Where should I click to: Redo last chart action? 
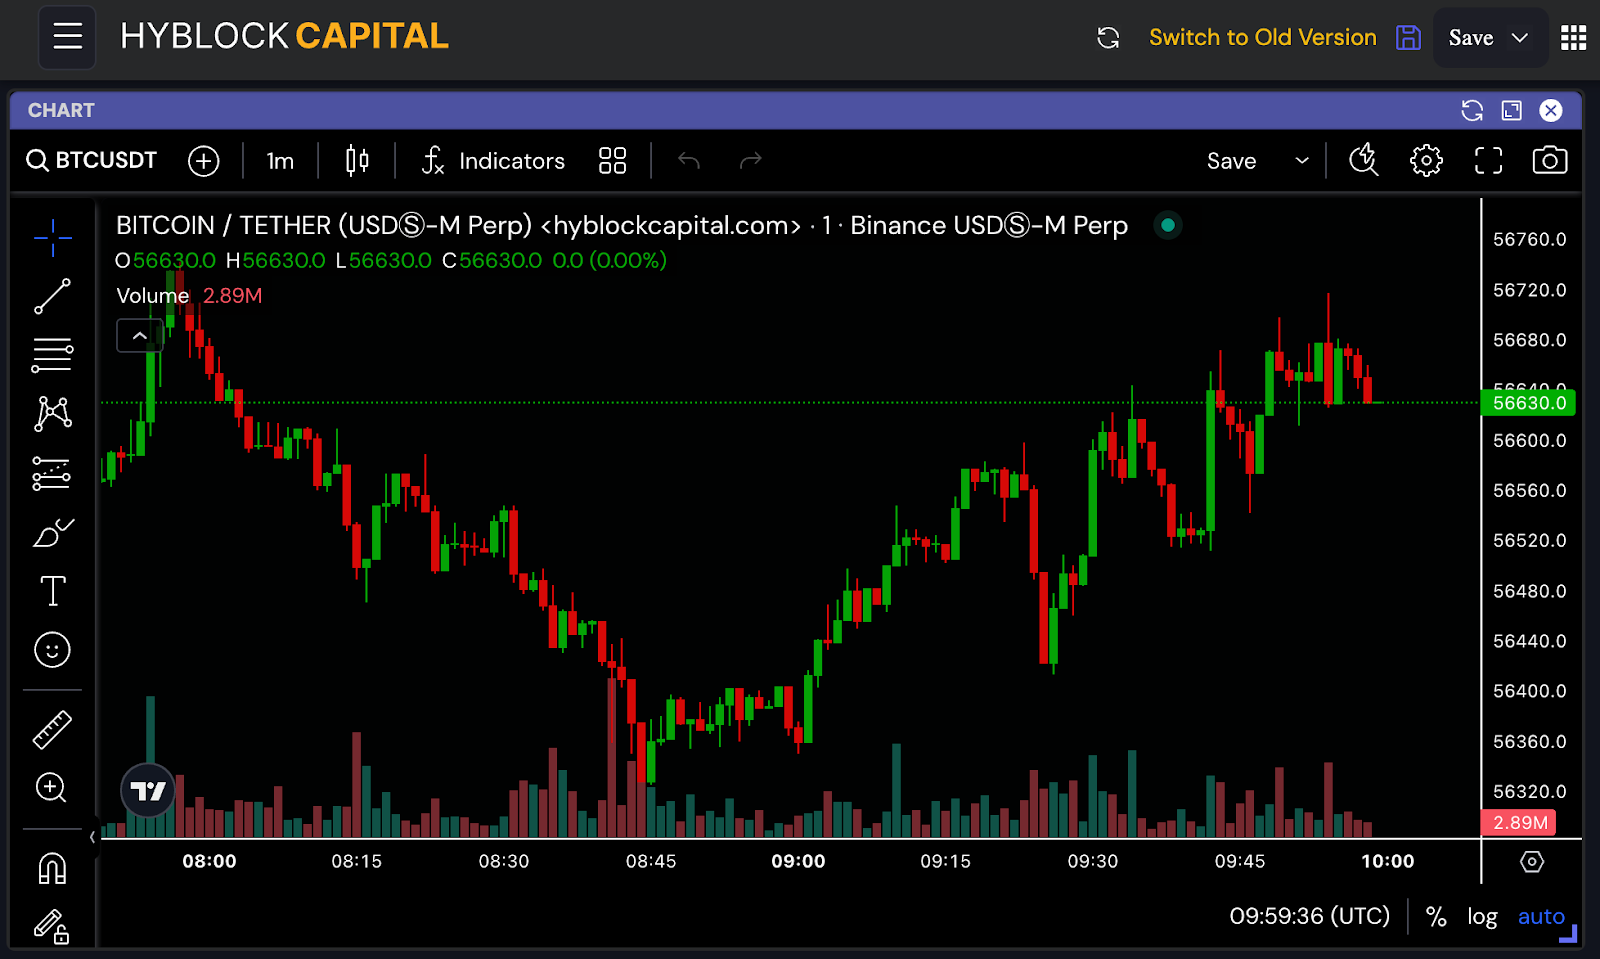751,161
